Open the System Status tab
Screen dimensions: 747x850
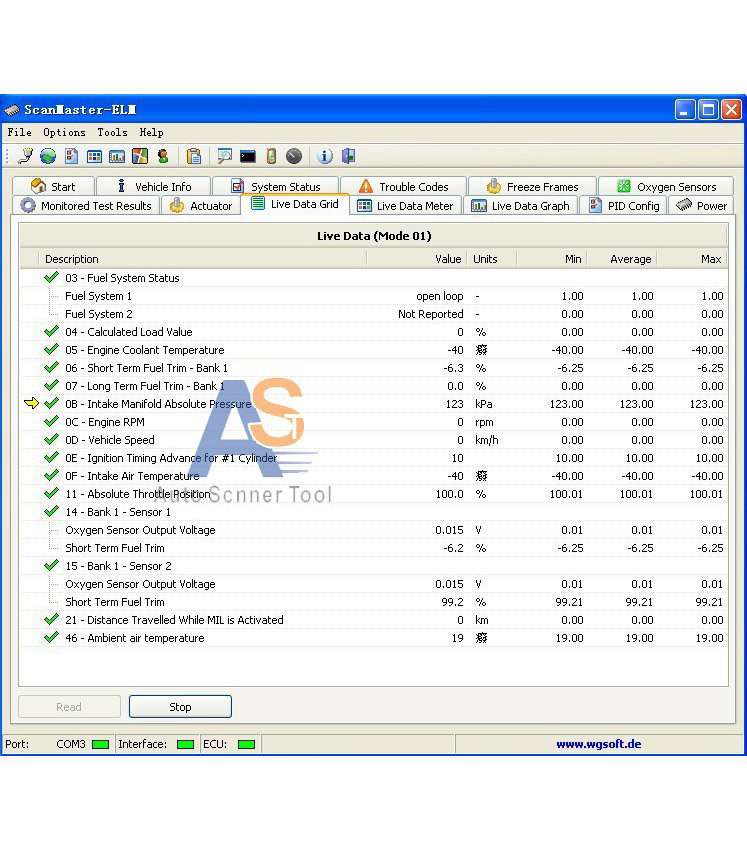(x=275, y=186)
